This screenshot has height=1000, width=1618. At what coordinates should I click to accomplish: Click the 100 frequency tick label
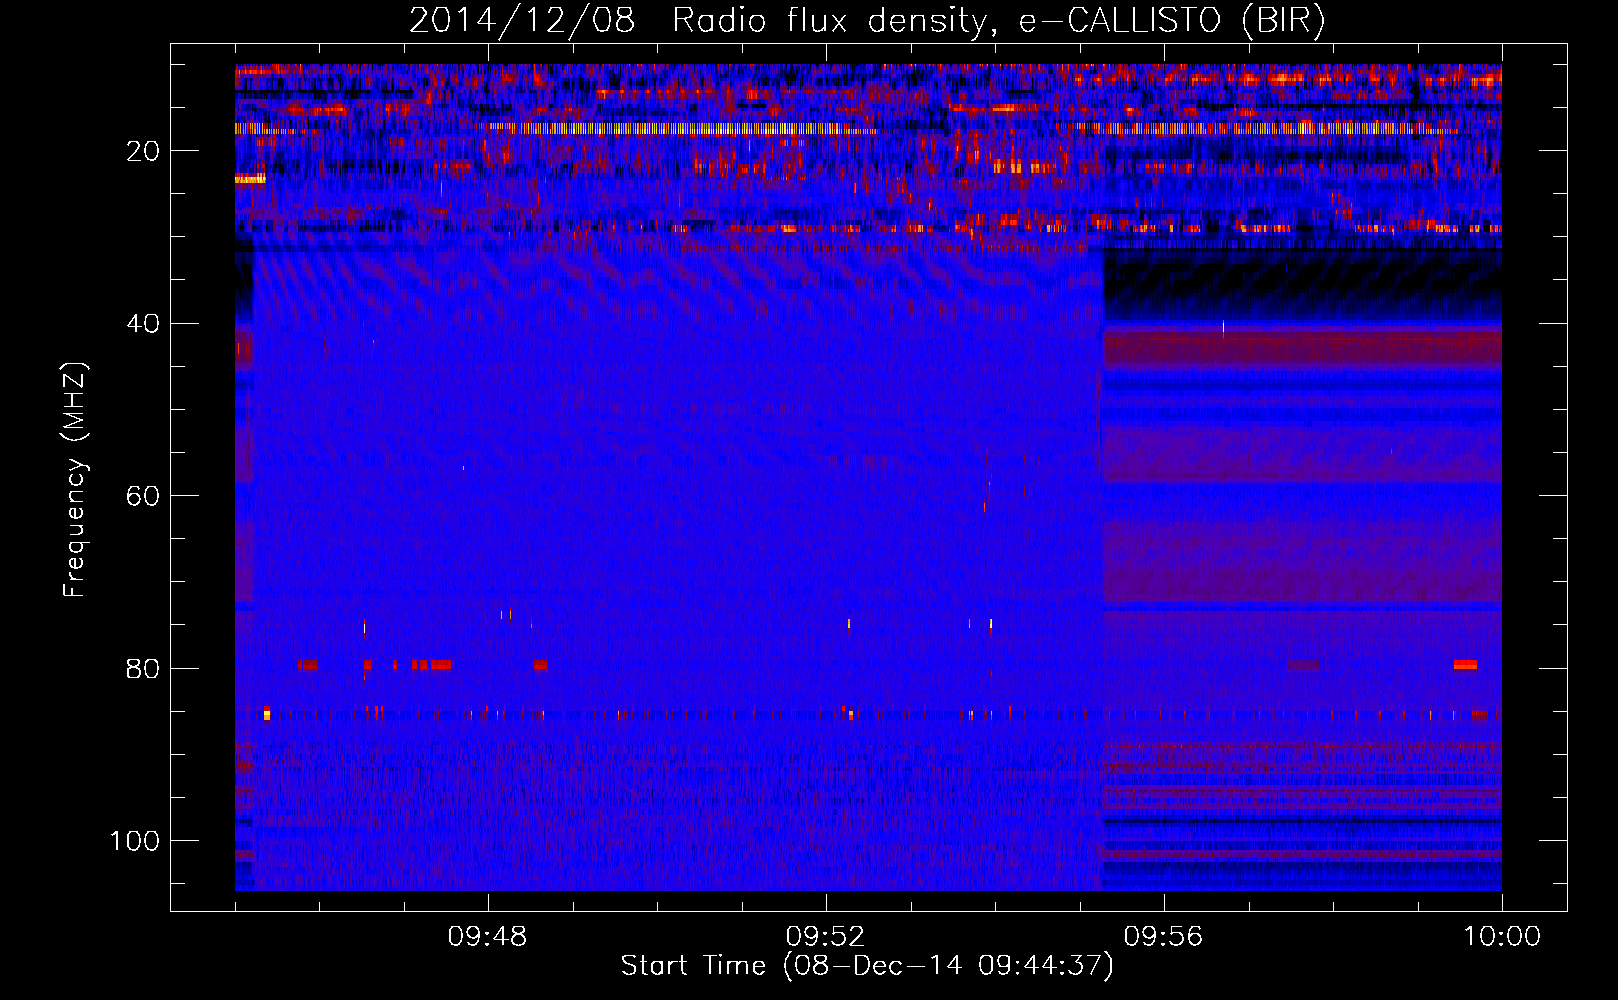(135, 841)
